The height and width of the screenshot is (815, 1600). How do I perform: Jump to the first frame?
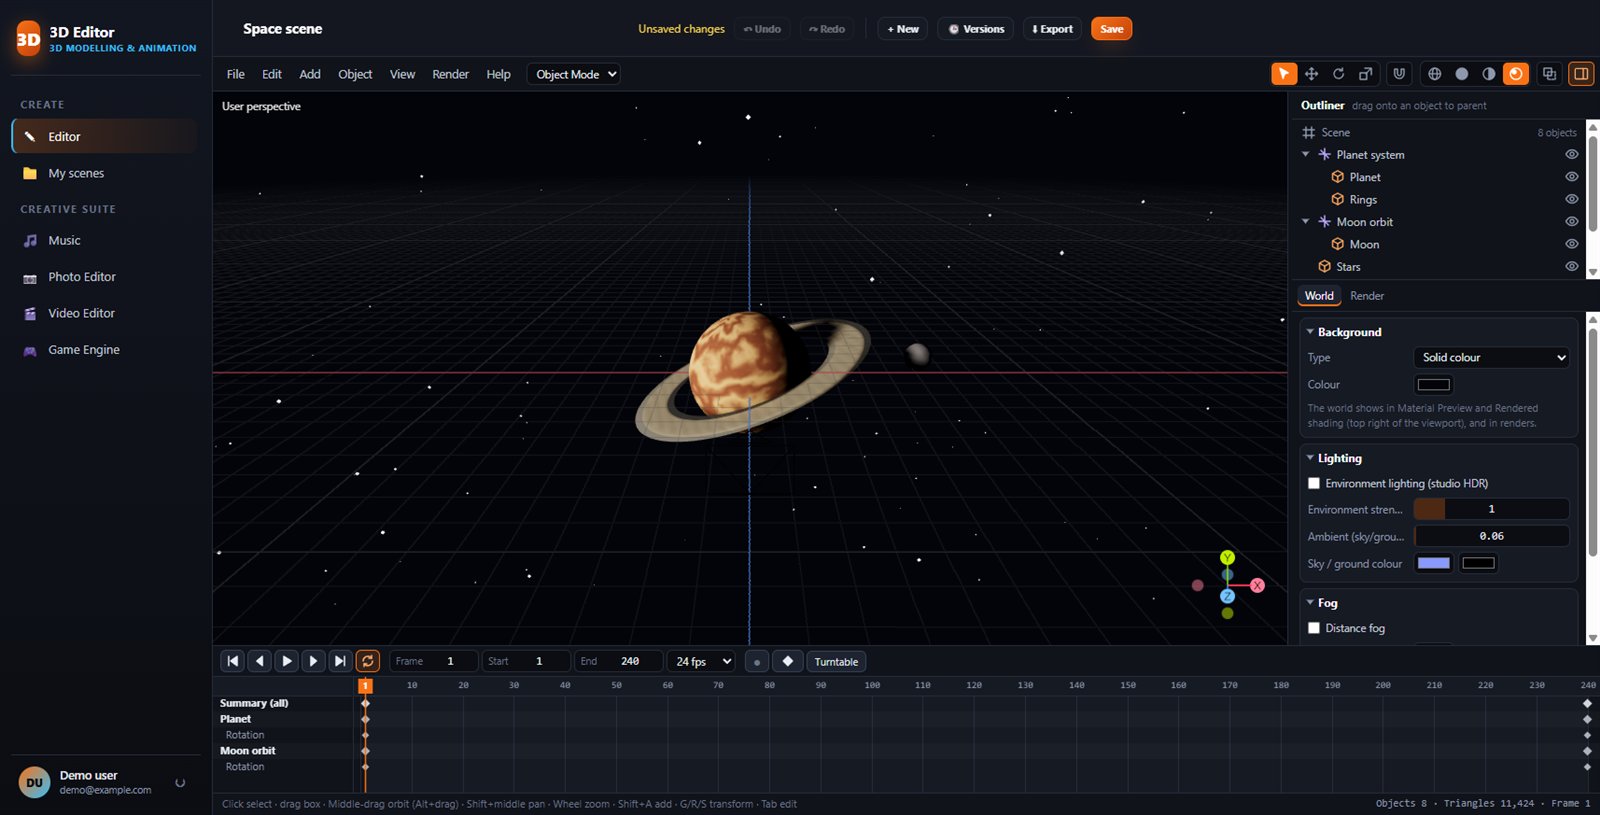(232, 661)
